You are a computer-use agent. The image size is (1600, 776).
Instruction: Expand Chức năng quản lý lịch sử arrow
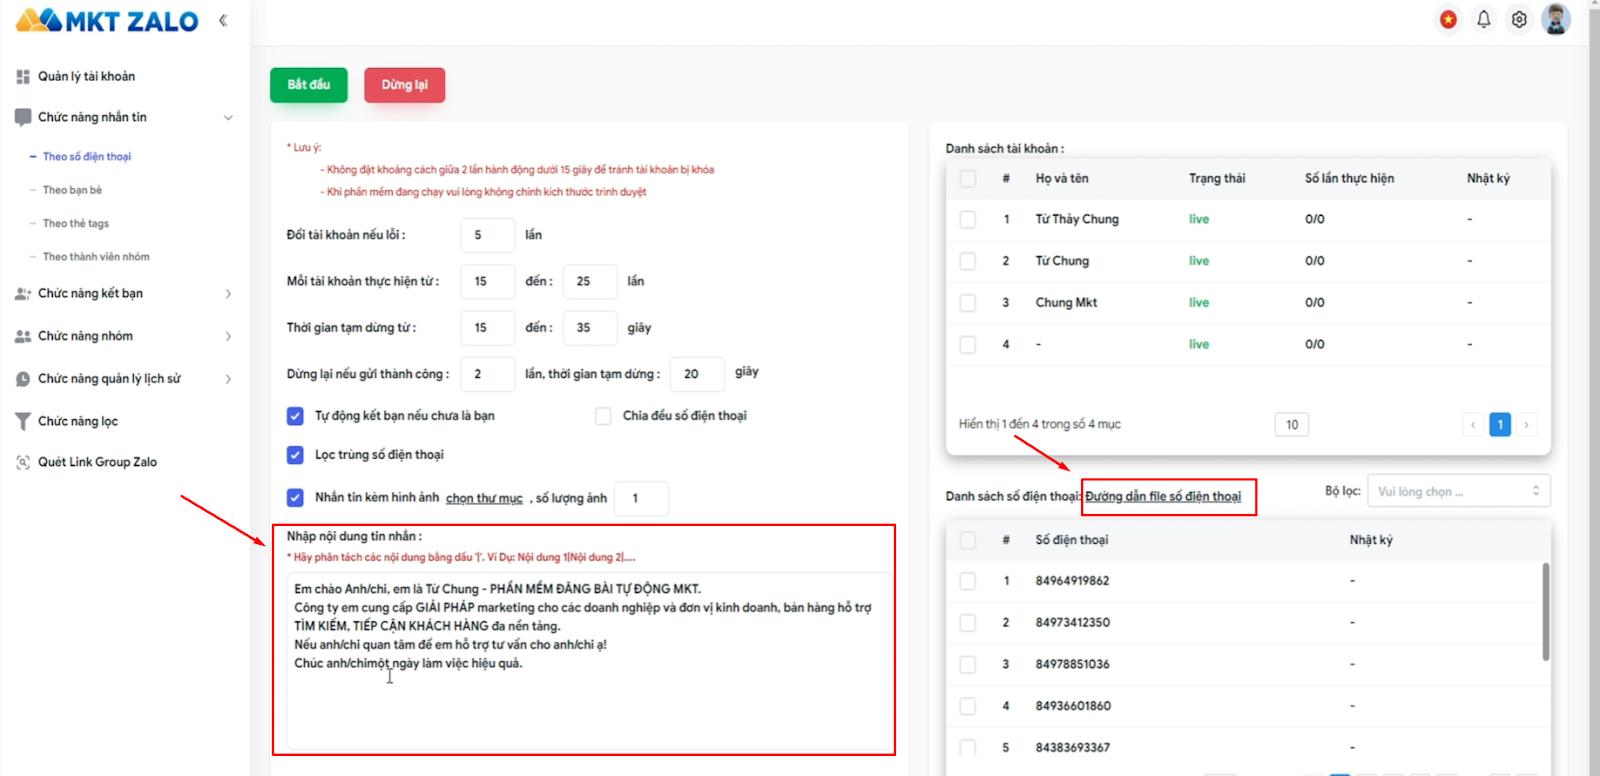[x=228, y=379]
